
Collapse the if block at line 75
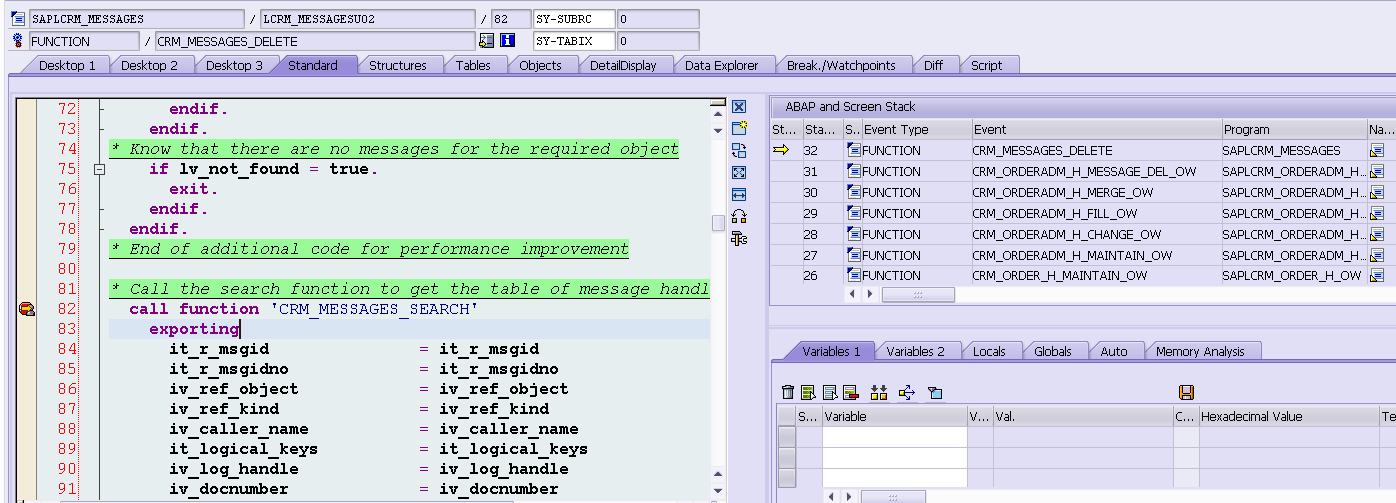[x=99, y=170]
